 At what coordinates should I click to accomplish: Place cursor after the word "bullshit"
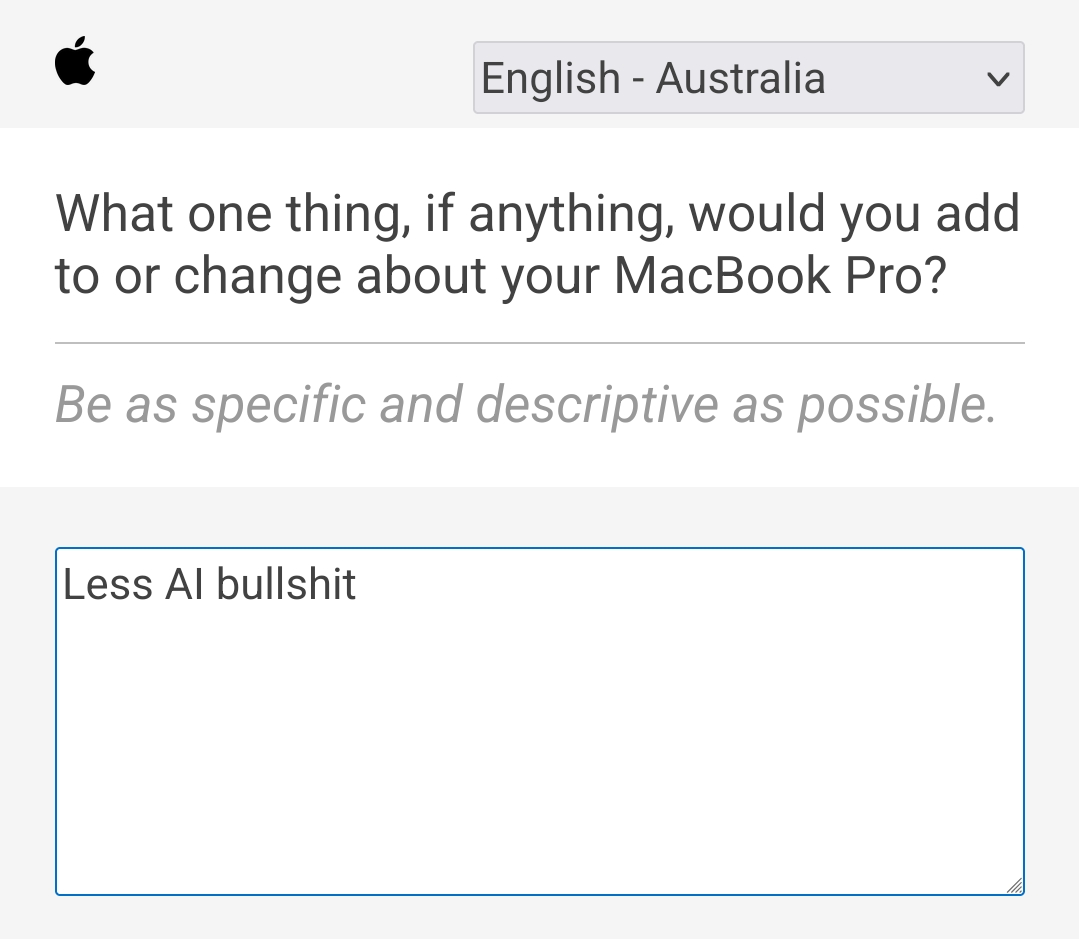pos(356,585)
